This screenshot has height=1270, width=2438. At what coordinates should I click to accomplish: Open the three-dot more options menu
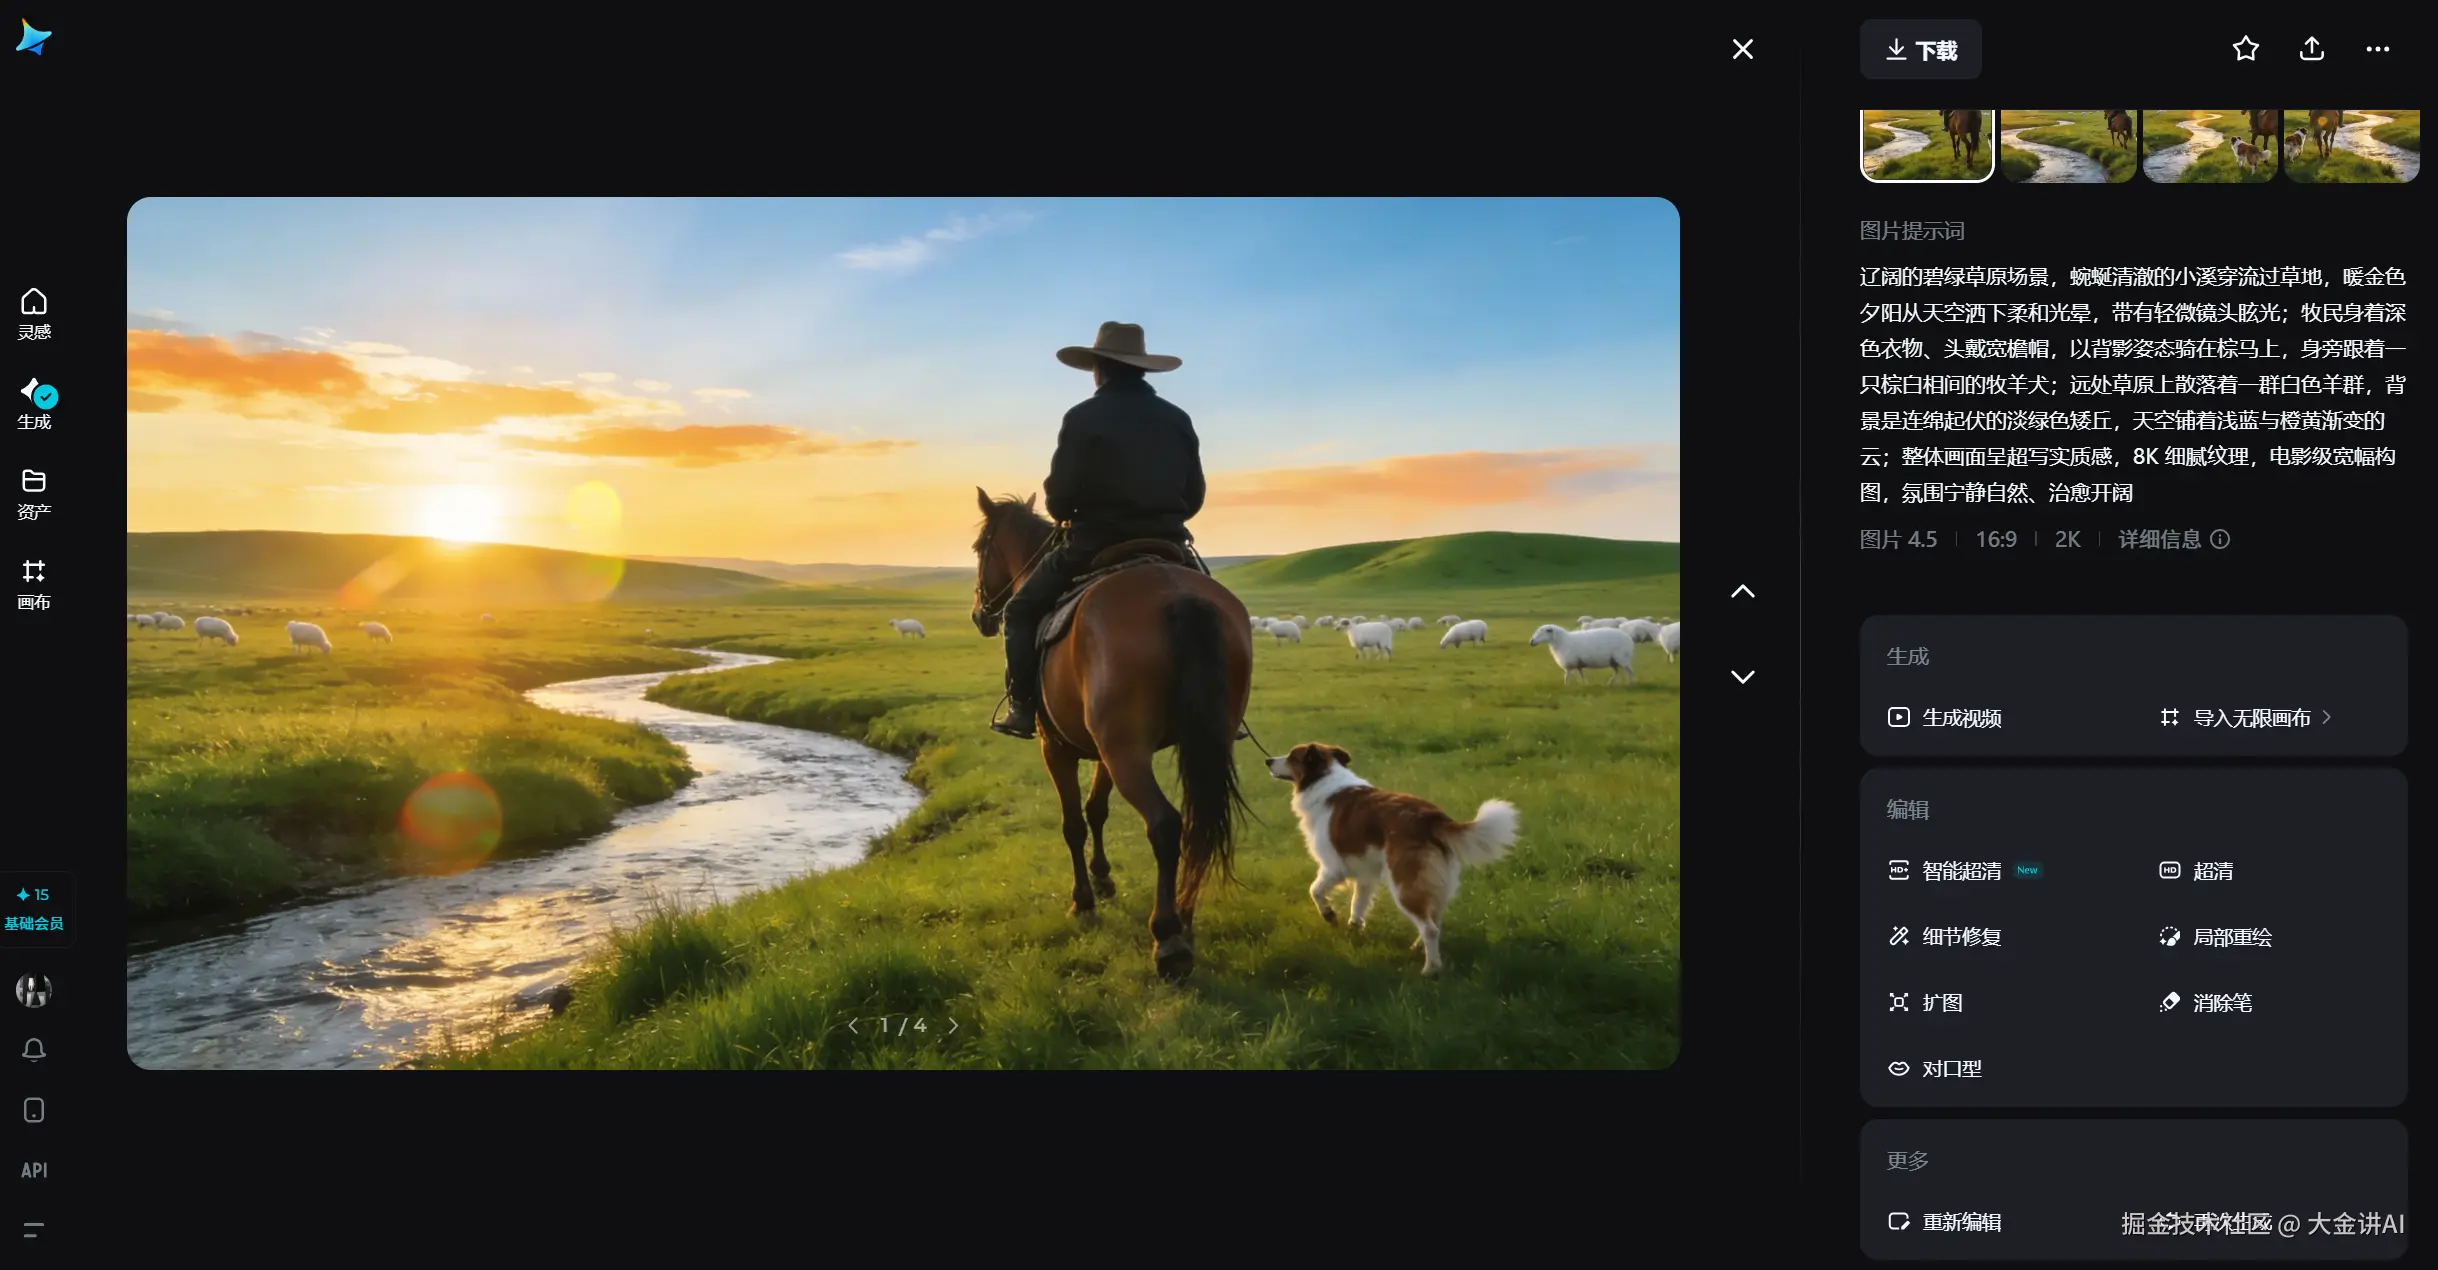tap(2377, 49)
